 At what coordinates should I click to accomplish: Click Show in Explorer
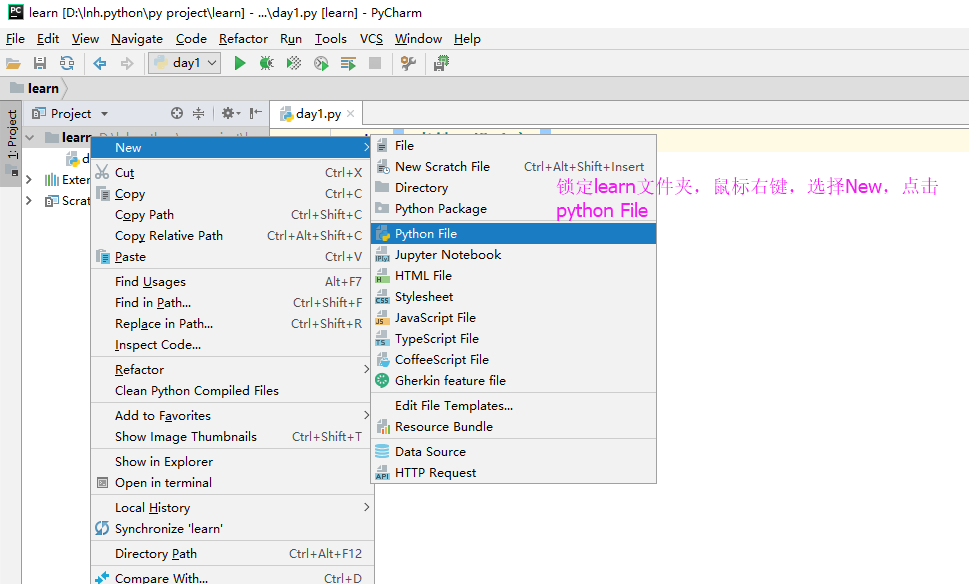(x=232, y=462)
